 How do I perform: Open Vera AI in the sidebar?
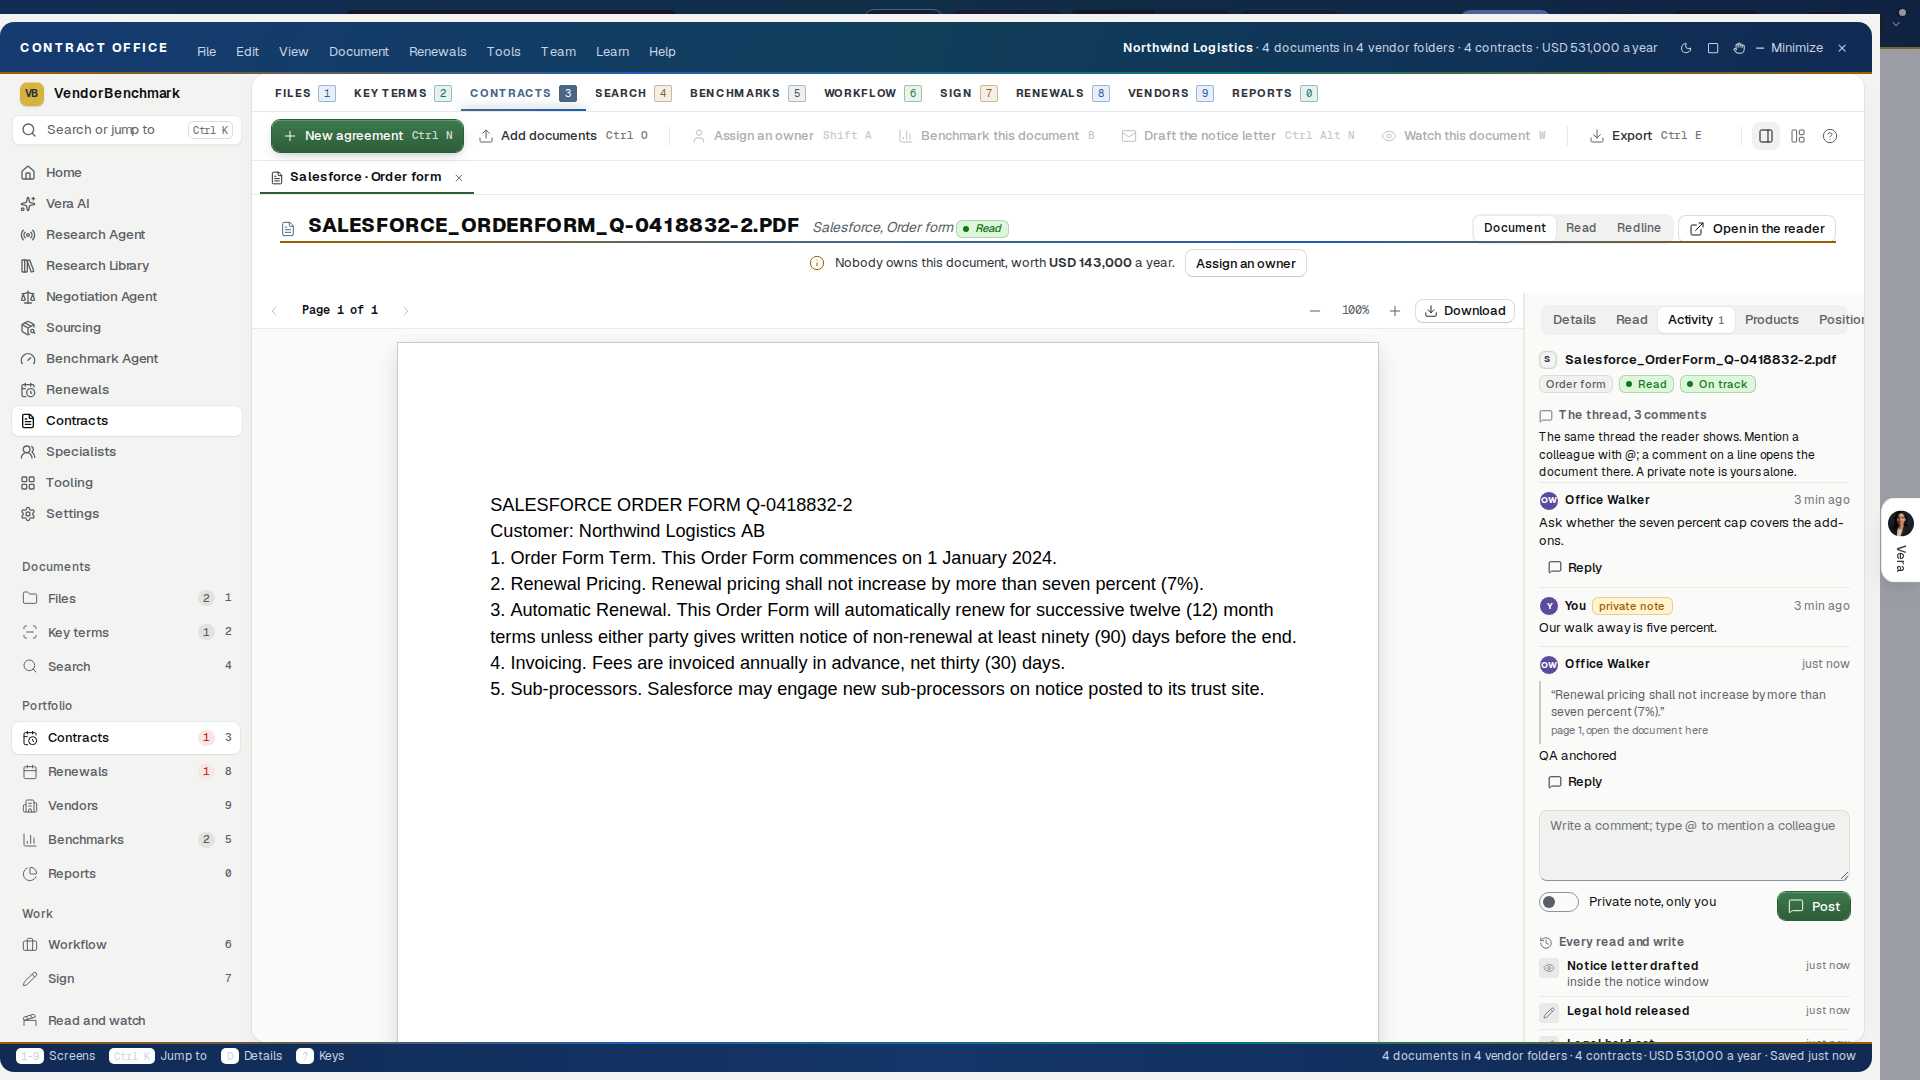click(x=126, y=204)
